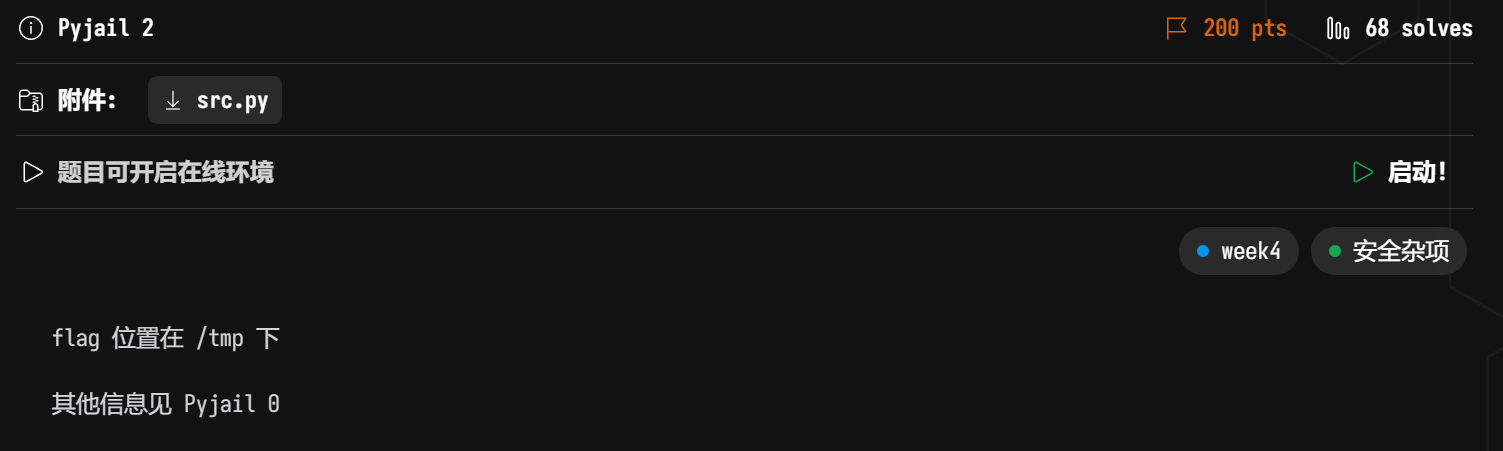Click the blue dot on week4 tag
The width and height of the screenshot is (1503, 451).
(1203, 251)
